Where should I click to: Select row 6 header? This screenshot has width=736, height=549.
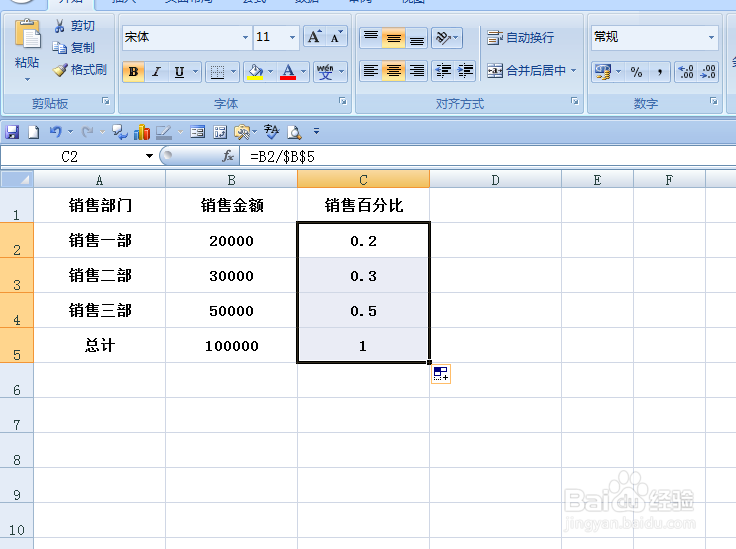coord(16,381)
